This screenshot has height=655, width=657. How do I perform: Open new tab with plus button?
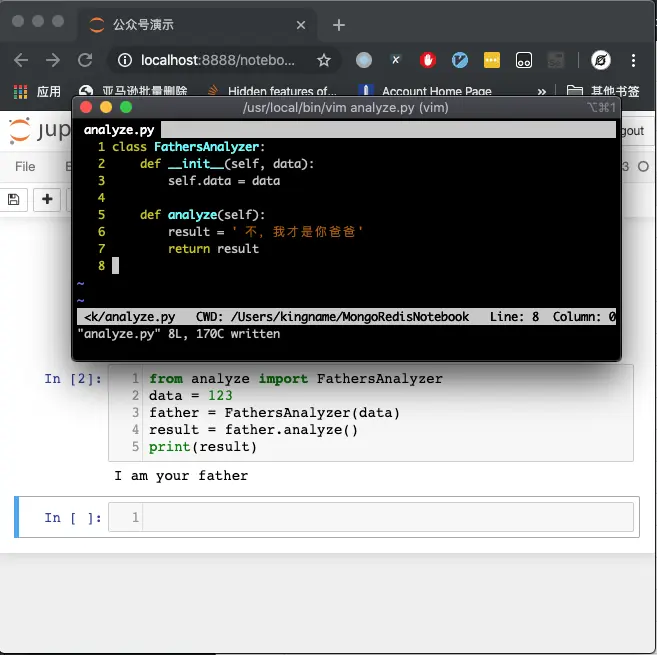click(339, 25)
